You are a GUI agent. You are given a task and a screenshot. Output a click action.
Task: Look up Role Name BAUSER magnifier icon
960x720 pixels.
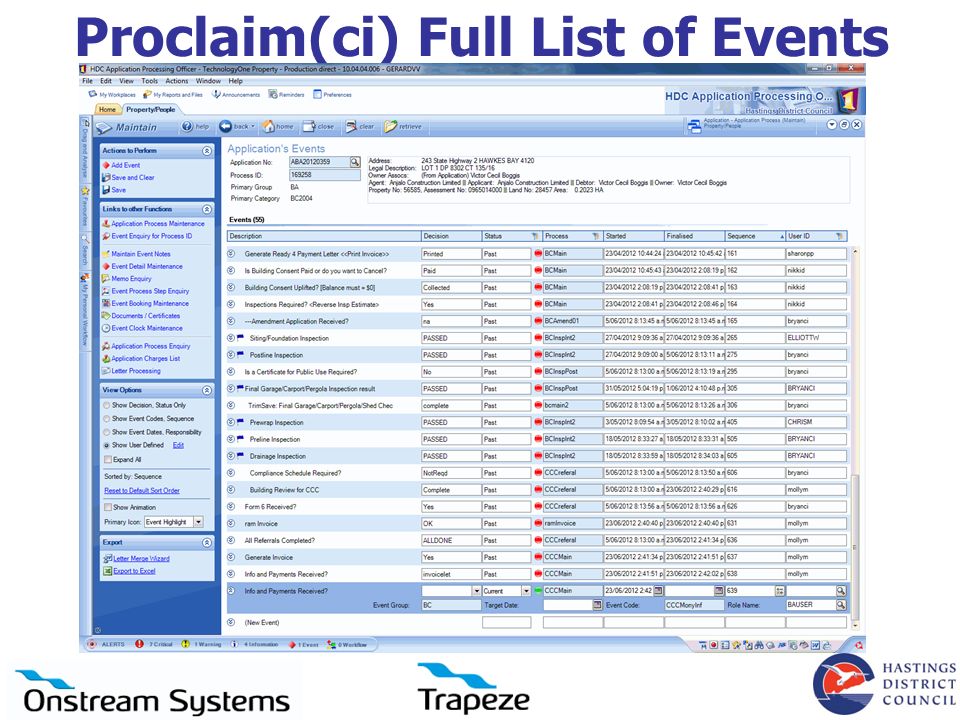pos(841,605)
